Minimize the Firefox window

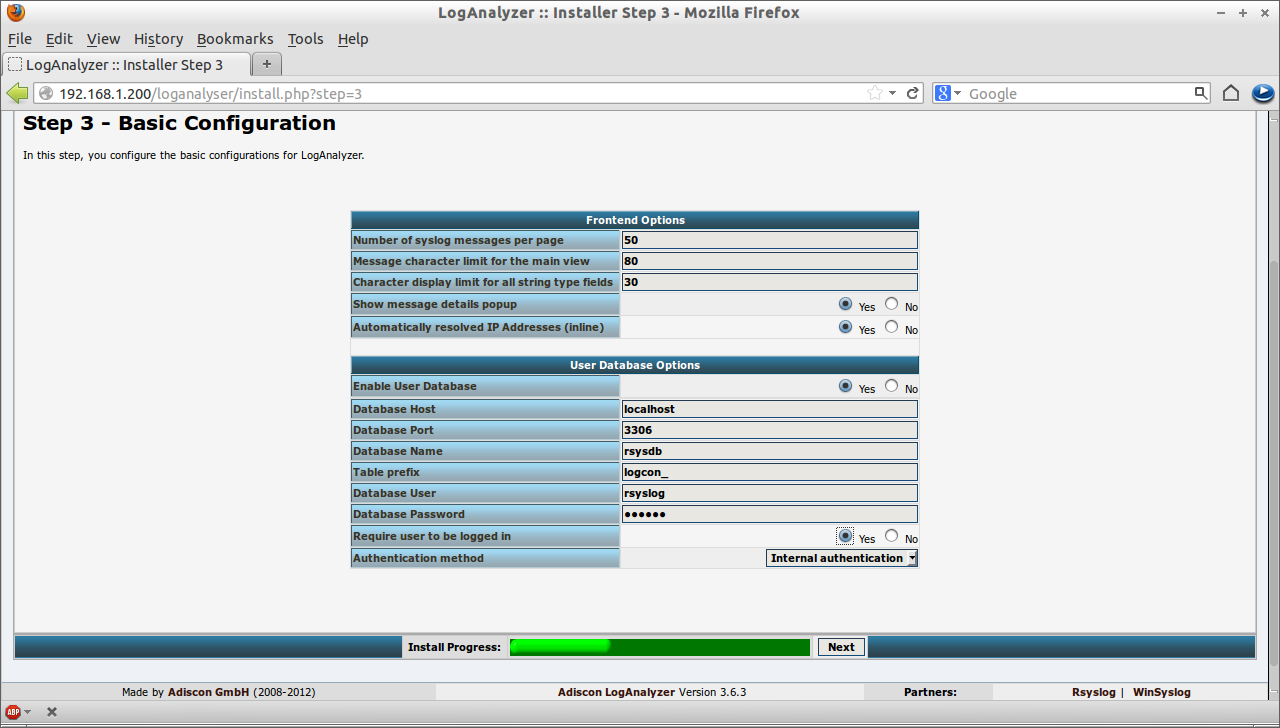point(1221,13)
